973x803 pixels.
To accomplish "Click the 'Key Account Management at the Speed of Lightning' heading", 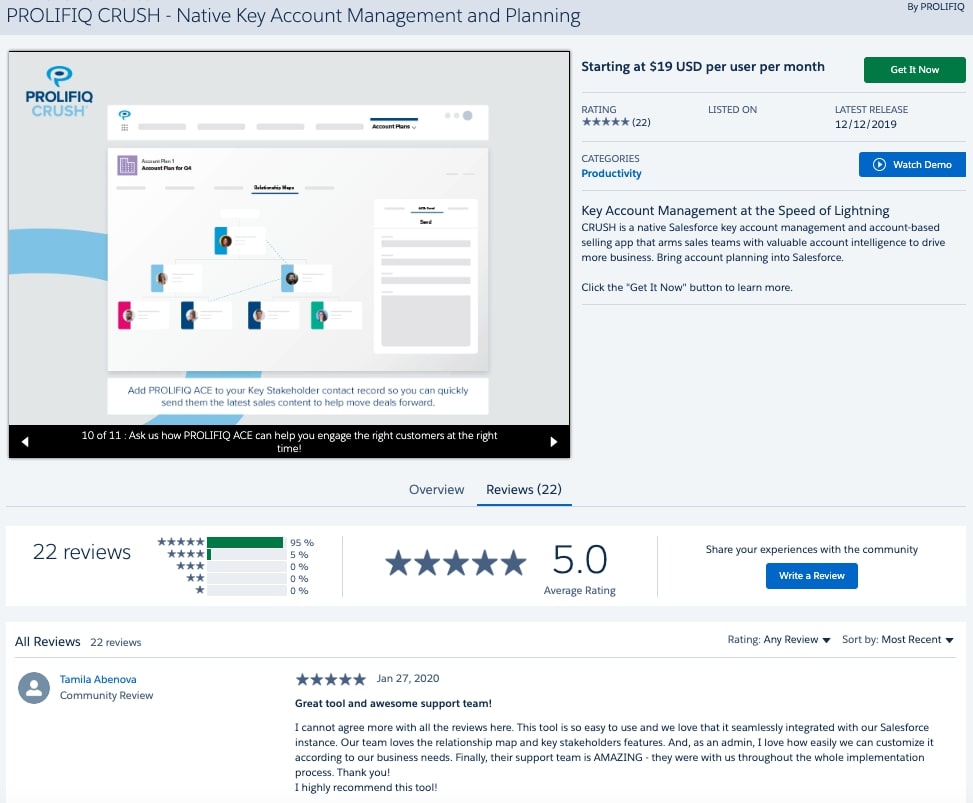I will pos(735,211).
